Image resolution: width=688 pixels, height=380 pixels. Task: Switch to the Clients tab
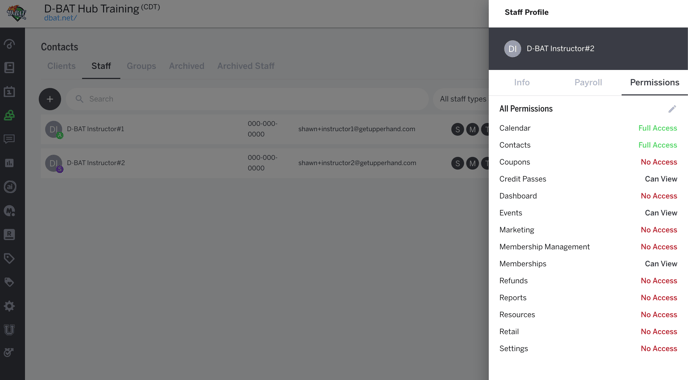(61, 66)
